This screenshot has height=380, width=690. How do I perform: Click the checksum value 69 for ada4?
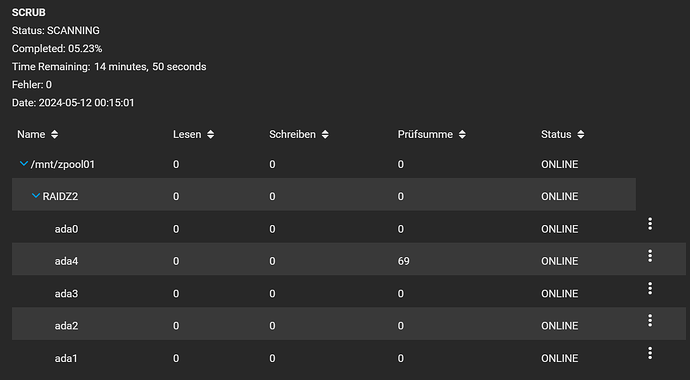404,261
